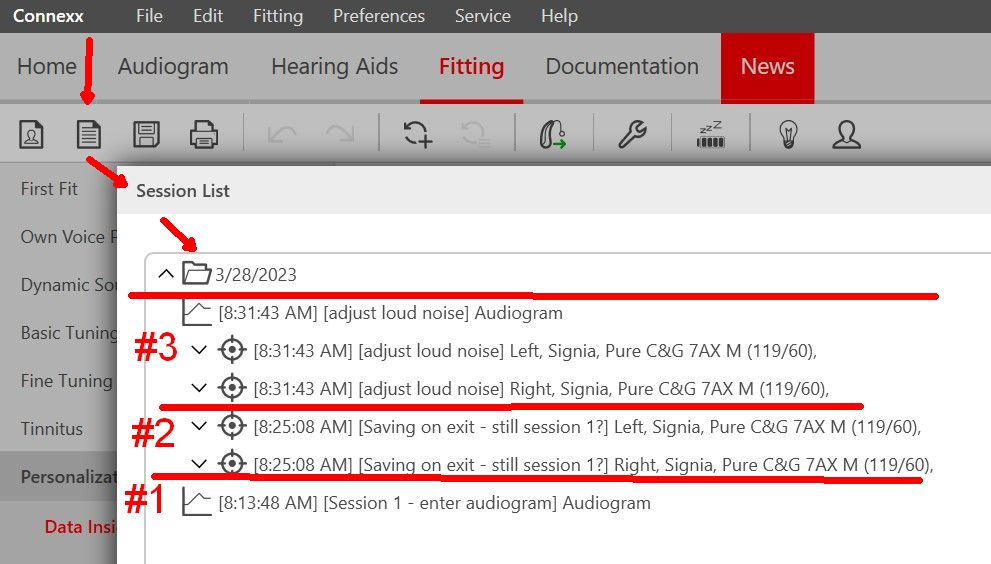Expand the Saving on exit Left entry
Image resolution: width=991 pixels, height=564 pixels.
(x=199, y=426)
